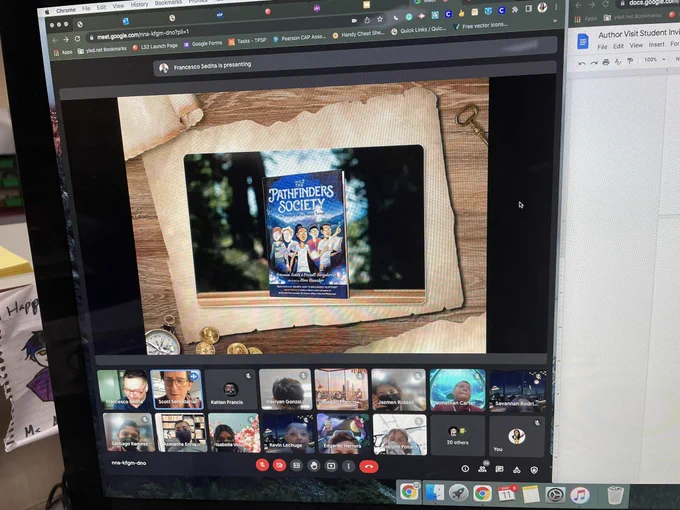680x510 pixels.
Task: Select Santiago Ramirez's video tile
Action: click(x=129, y=433)
